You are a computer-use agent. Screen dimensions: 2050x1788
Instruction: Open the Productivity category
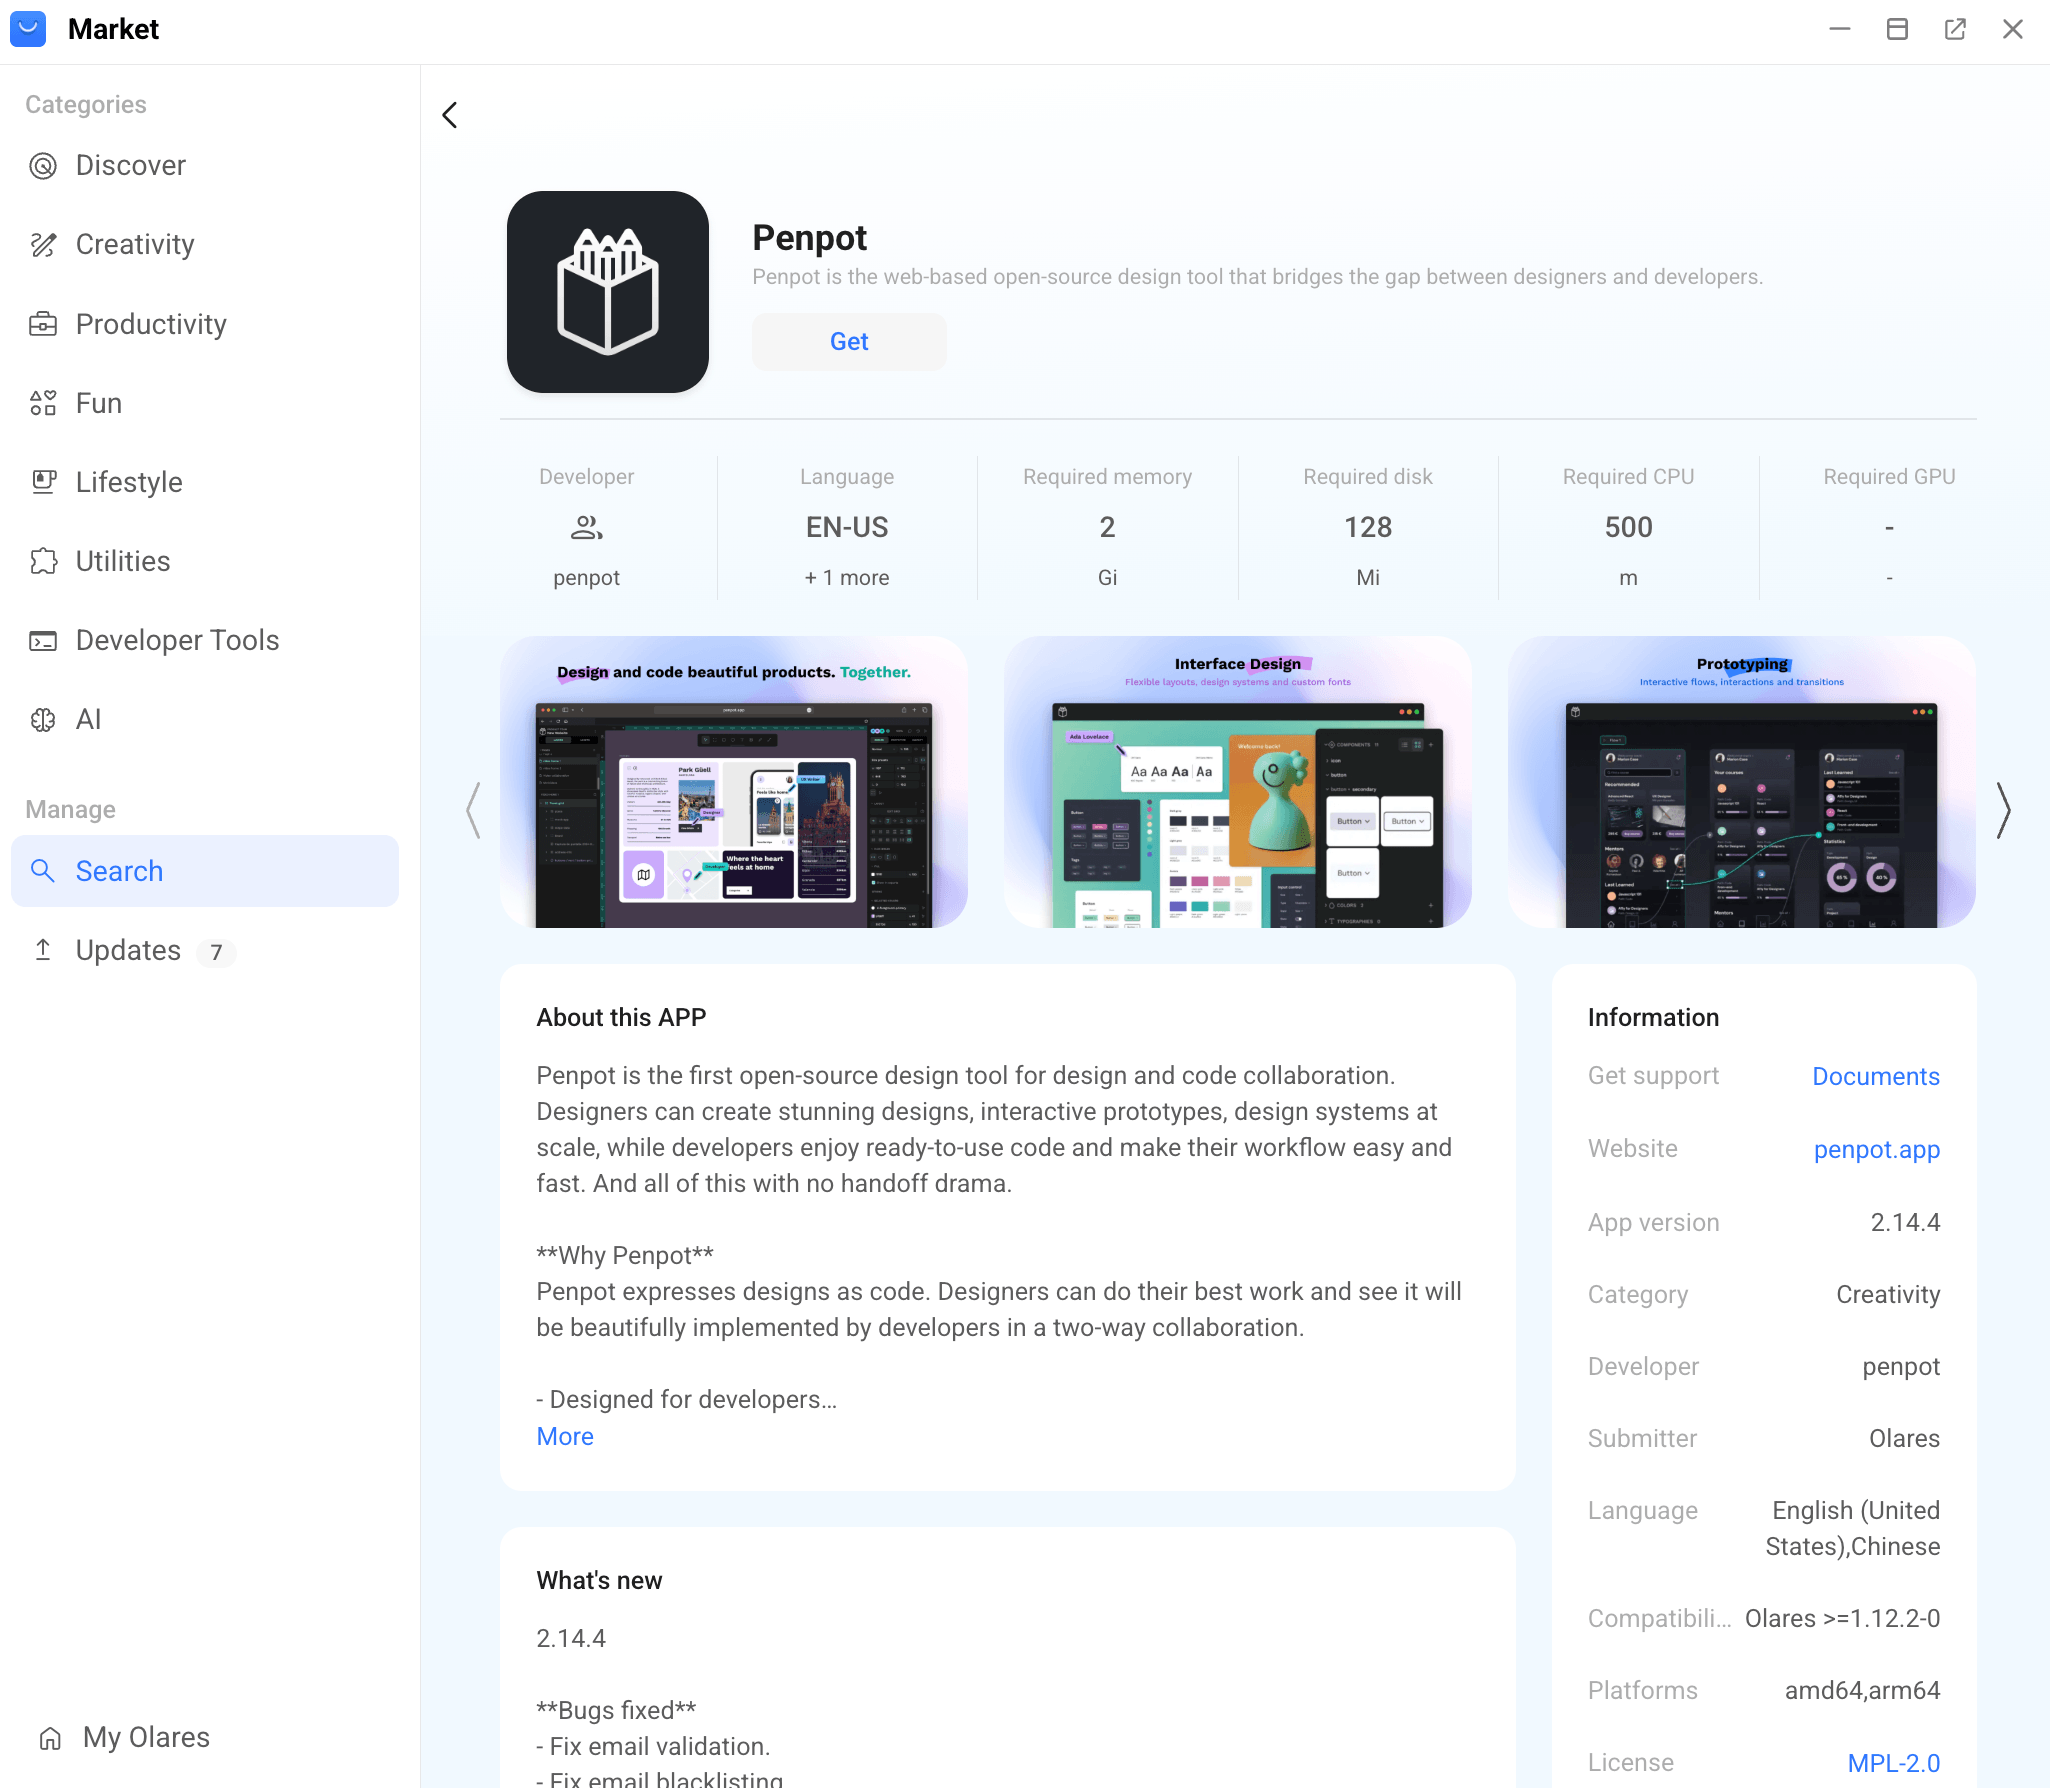pyautogui.click(x=205, y=324)
